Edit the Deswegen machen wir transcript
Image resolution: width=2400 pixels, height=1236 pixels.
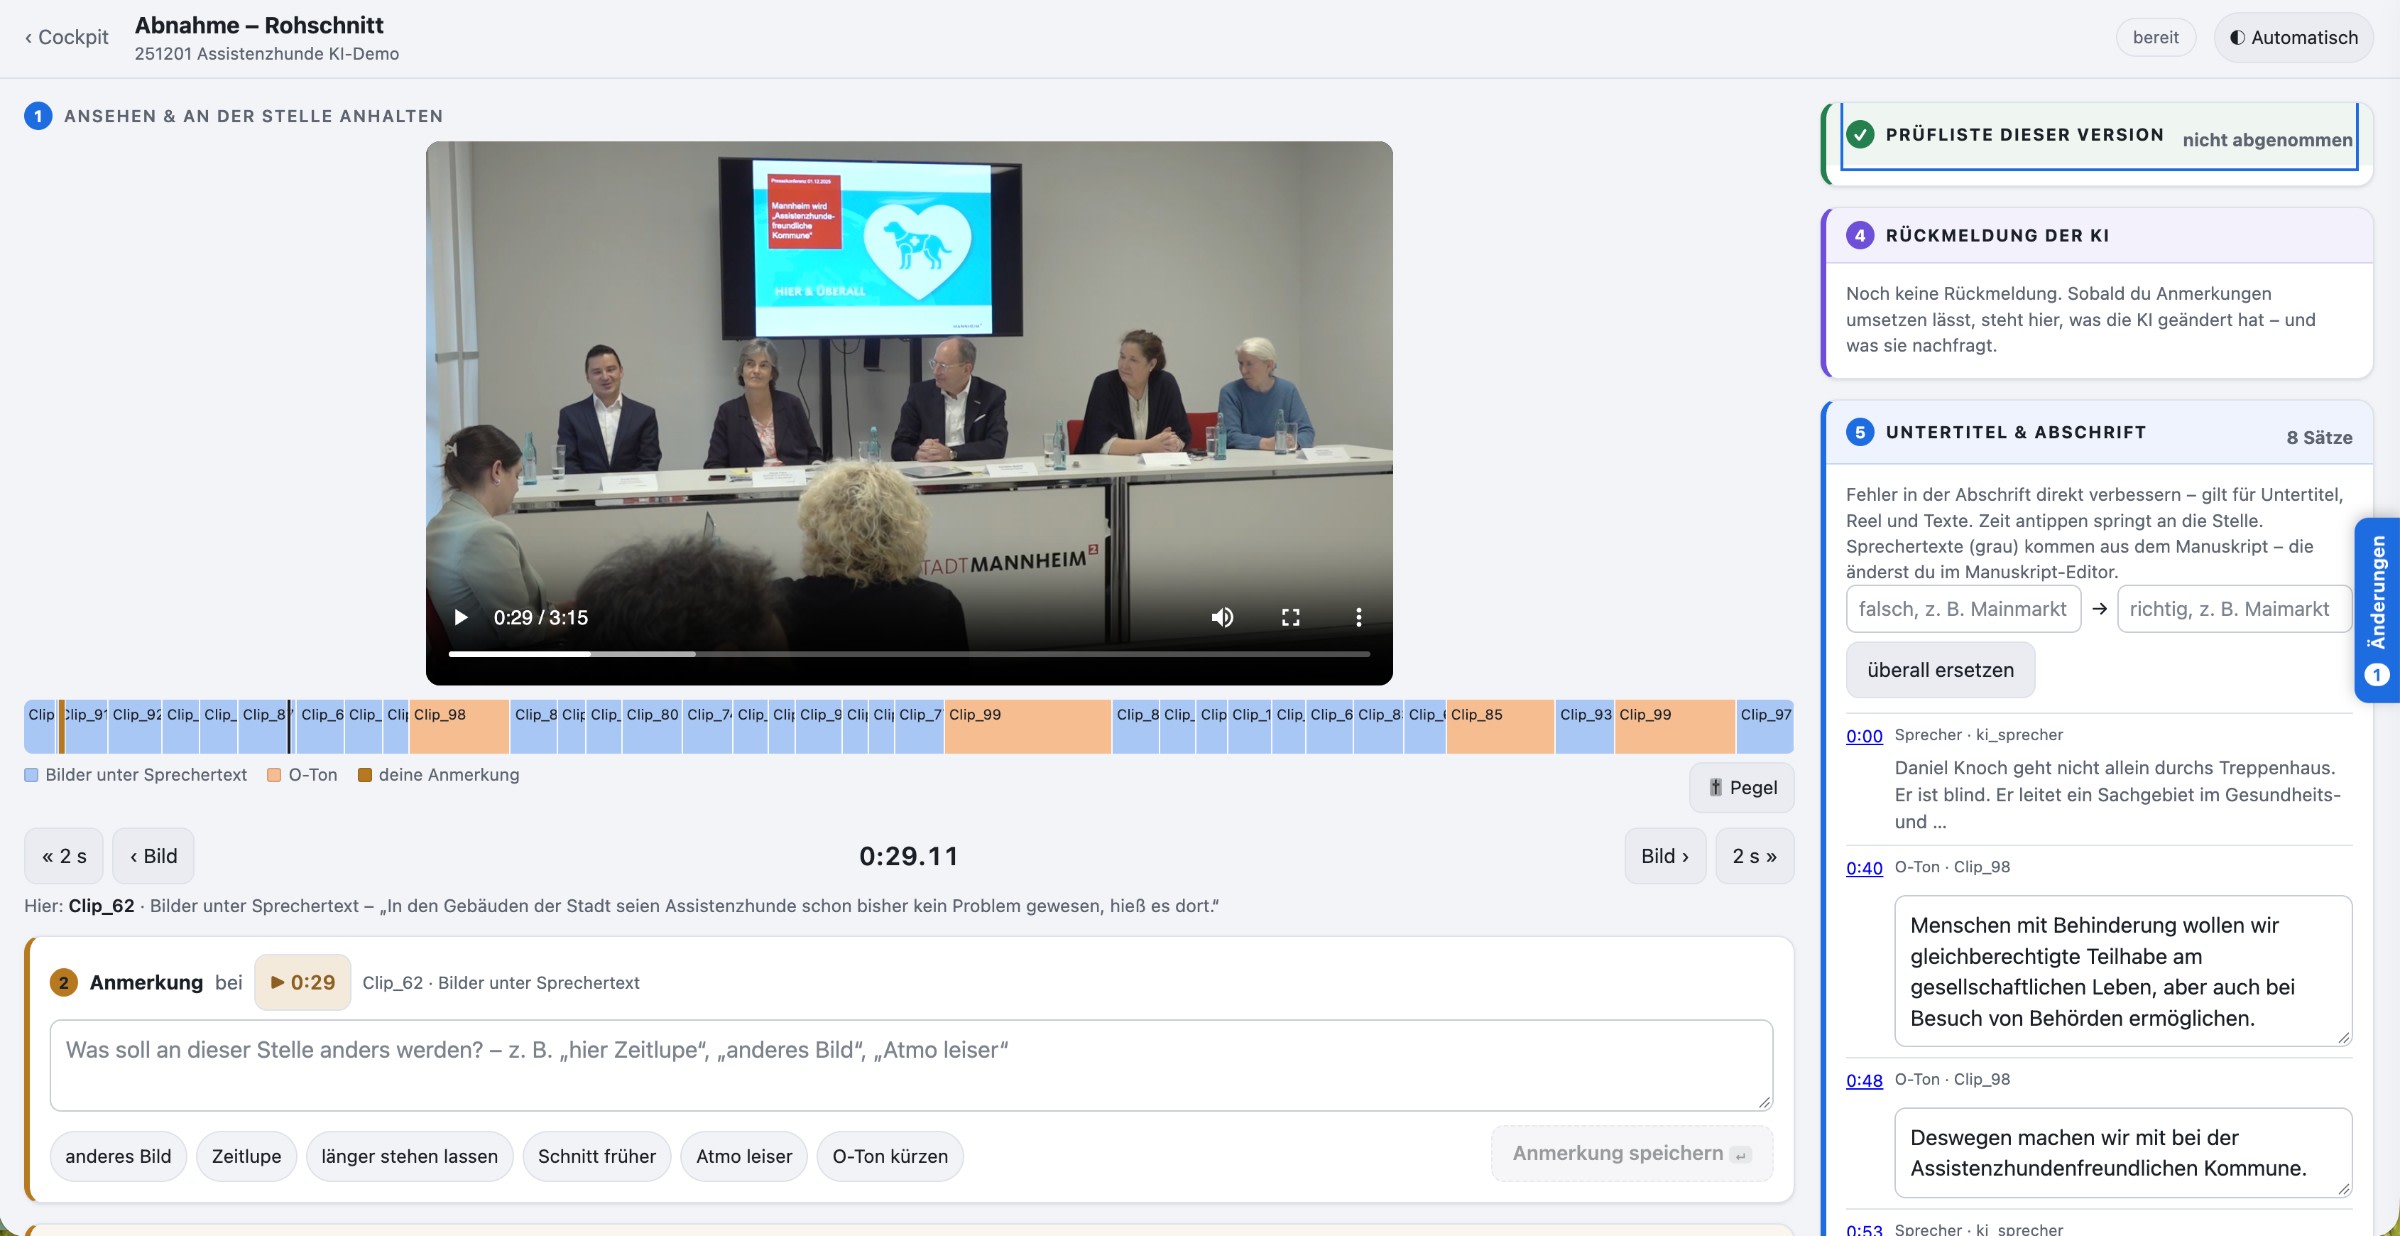pos(2123,1152)
